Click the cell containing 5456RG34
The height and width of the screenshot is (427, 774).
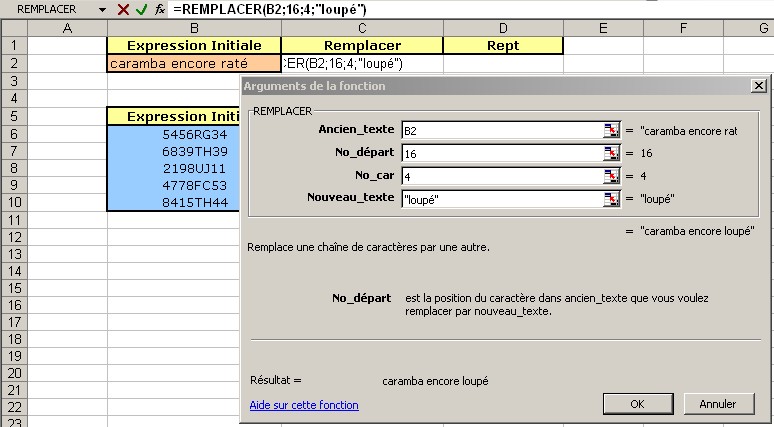point(194,134)
